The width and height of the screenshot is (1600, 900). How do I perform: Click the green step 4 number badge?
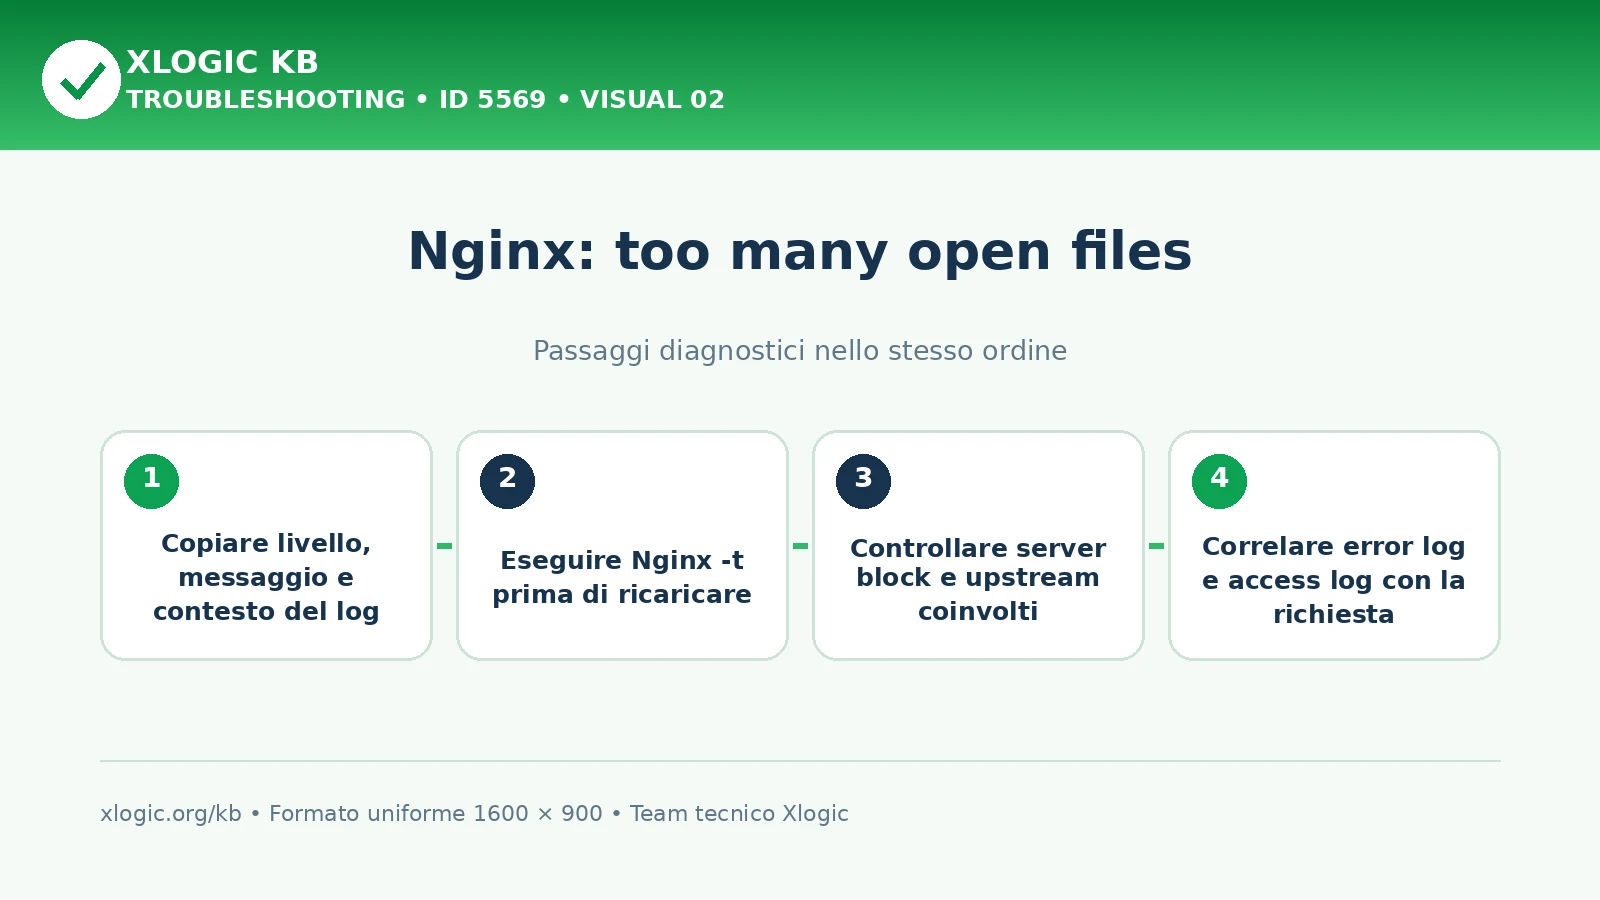1219,481
